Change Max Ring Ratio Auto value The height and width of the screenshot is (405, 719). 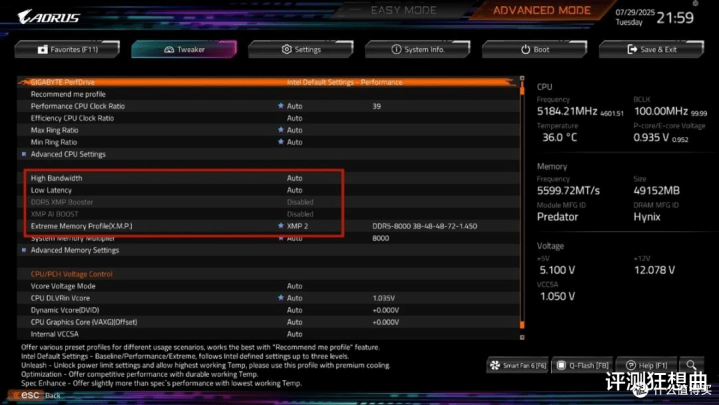tap(294, 130)
